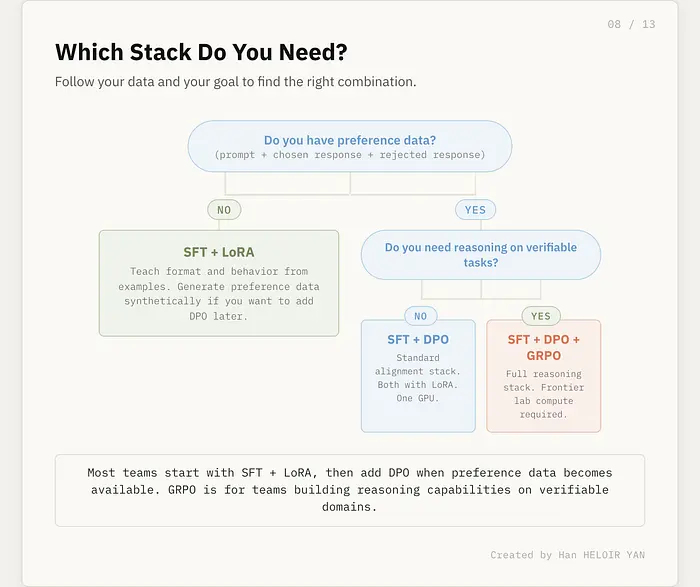This screenshot has width=700, height=587.
Task: Click the "Which Stack Do You Need?" title
Action: pyautogui.click(x=201, y=52)
